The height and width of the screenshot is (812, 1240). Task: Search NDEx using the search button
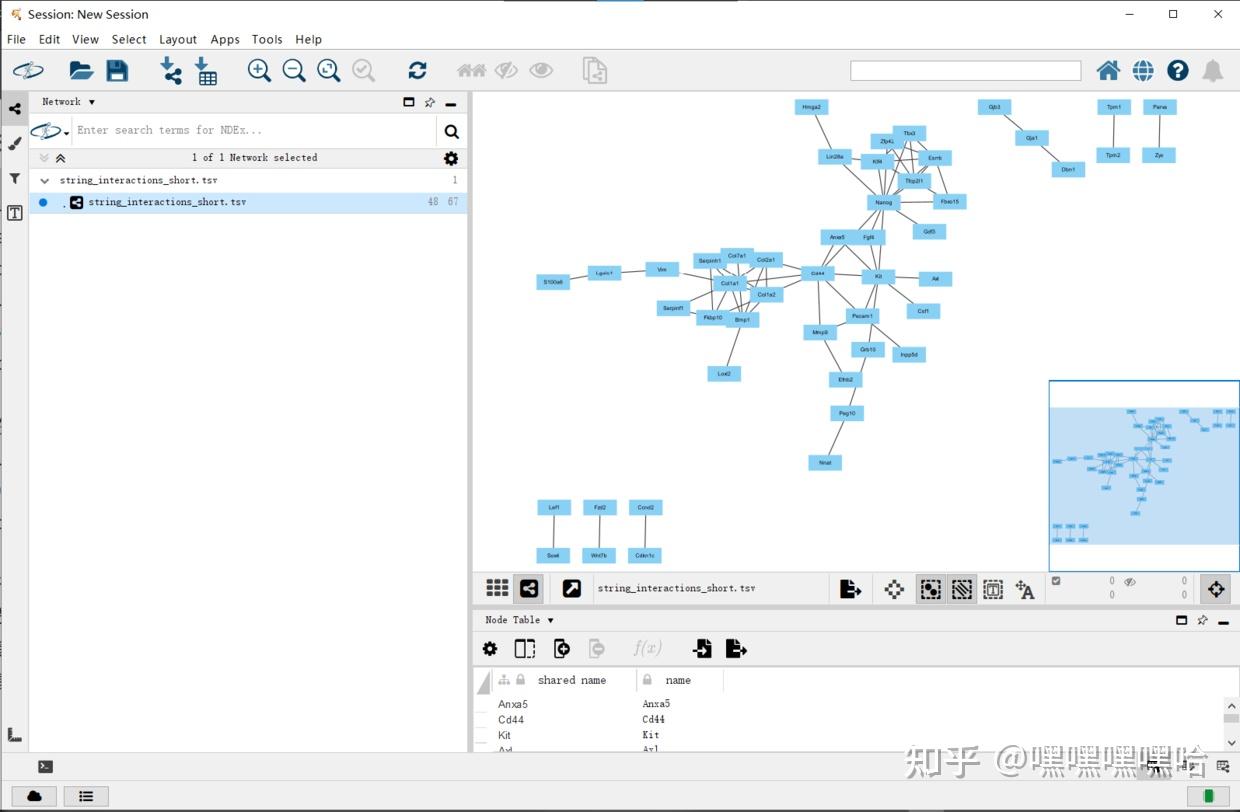coord(452,131)
